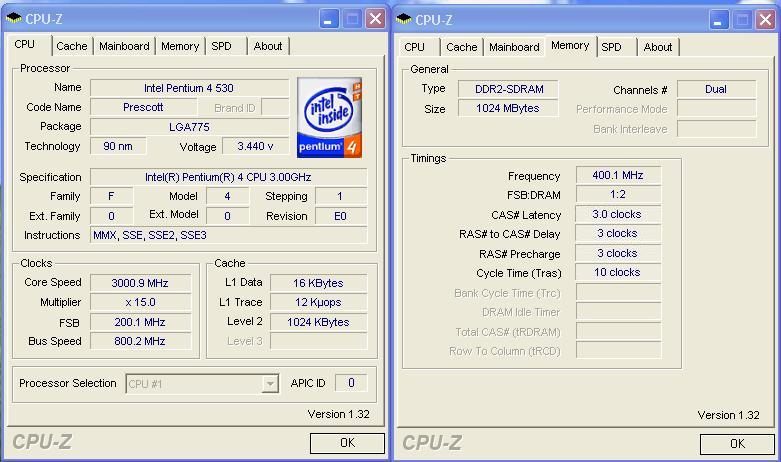Screen dimensions: 781x462
Task: Open the SPD tab in left CPU-Z window
Action: pos(222,46)
